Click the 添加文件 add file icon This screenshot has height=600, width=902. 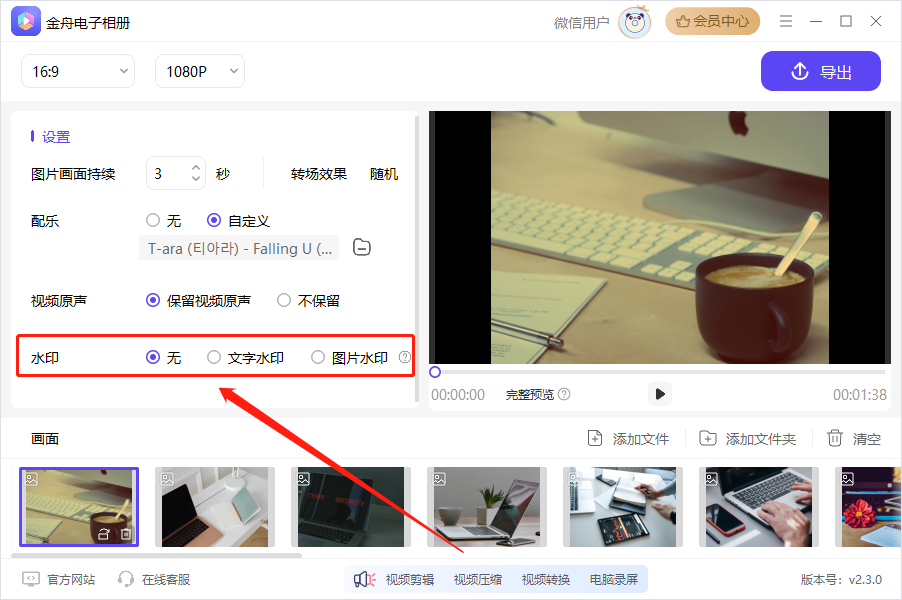[x=595, y=438]
